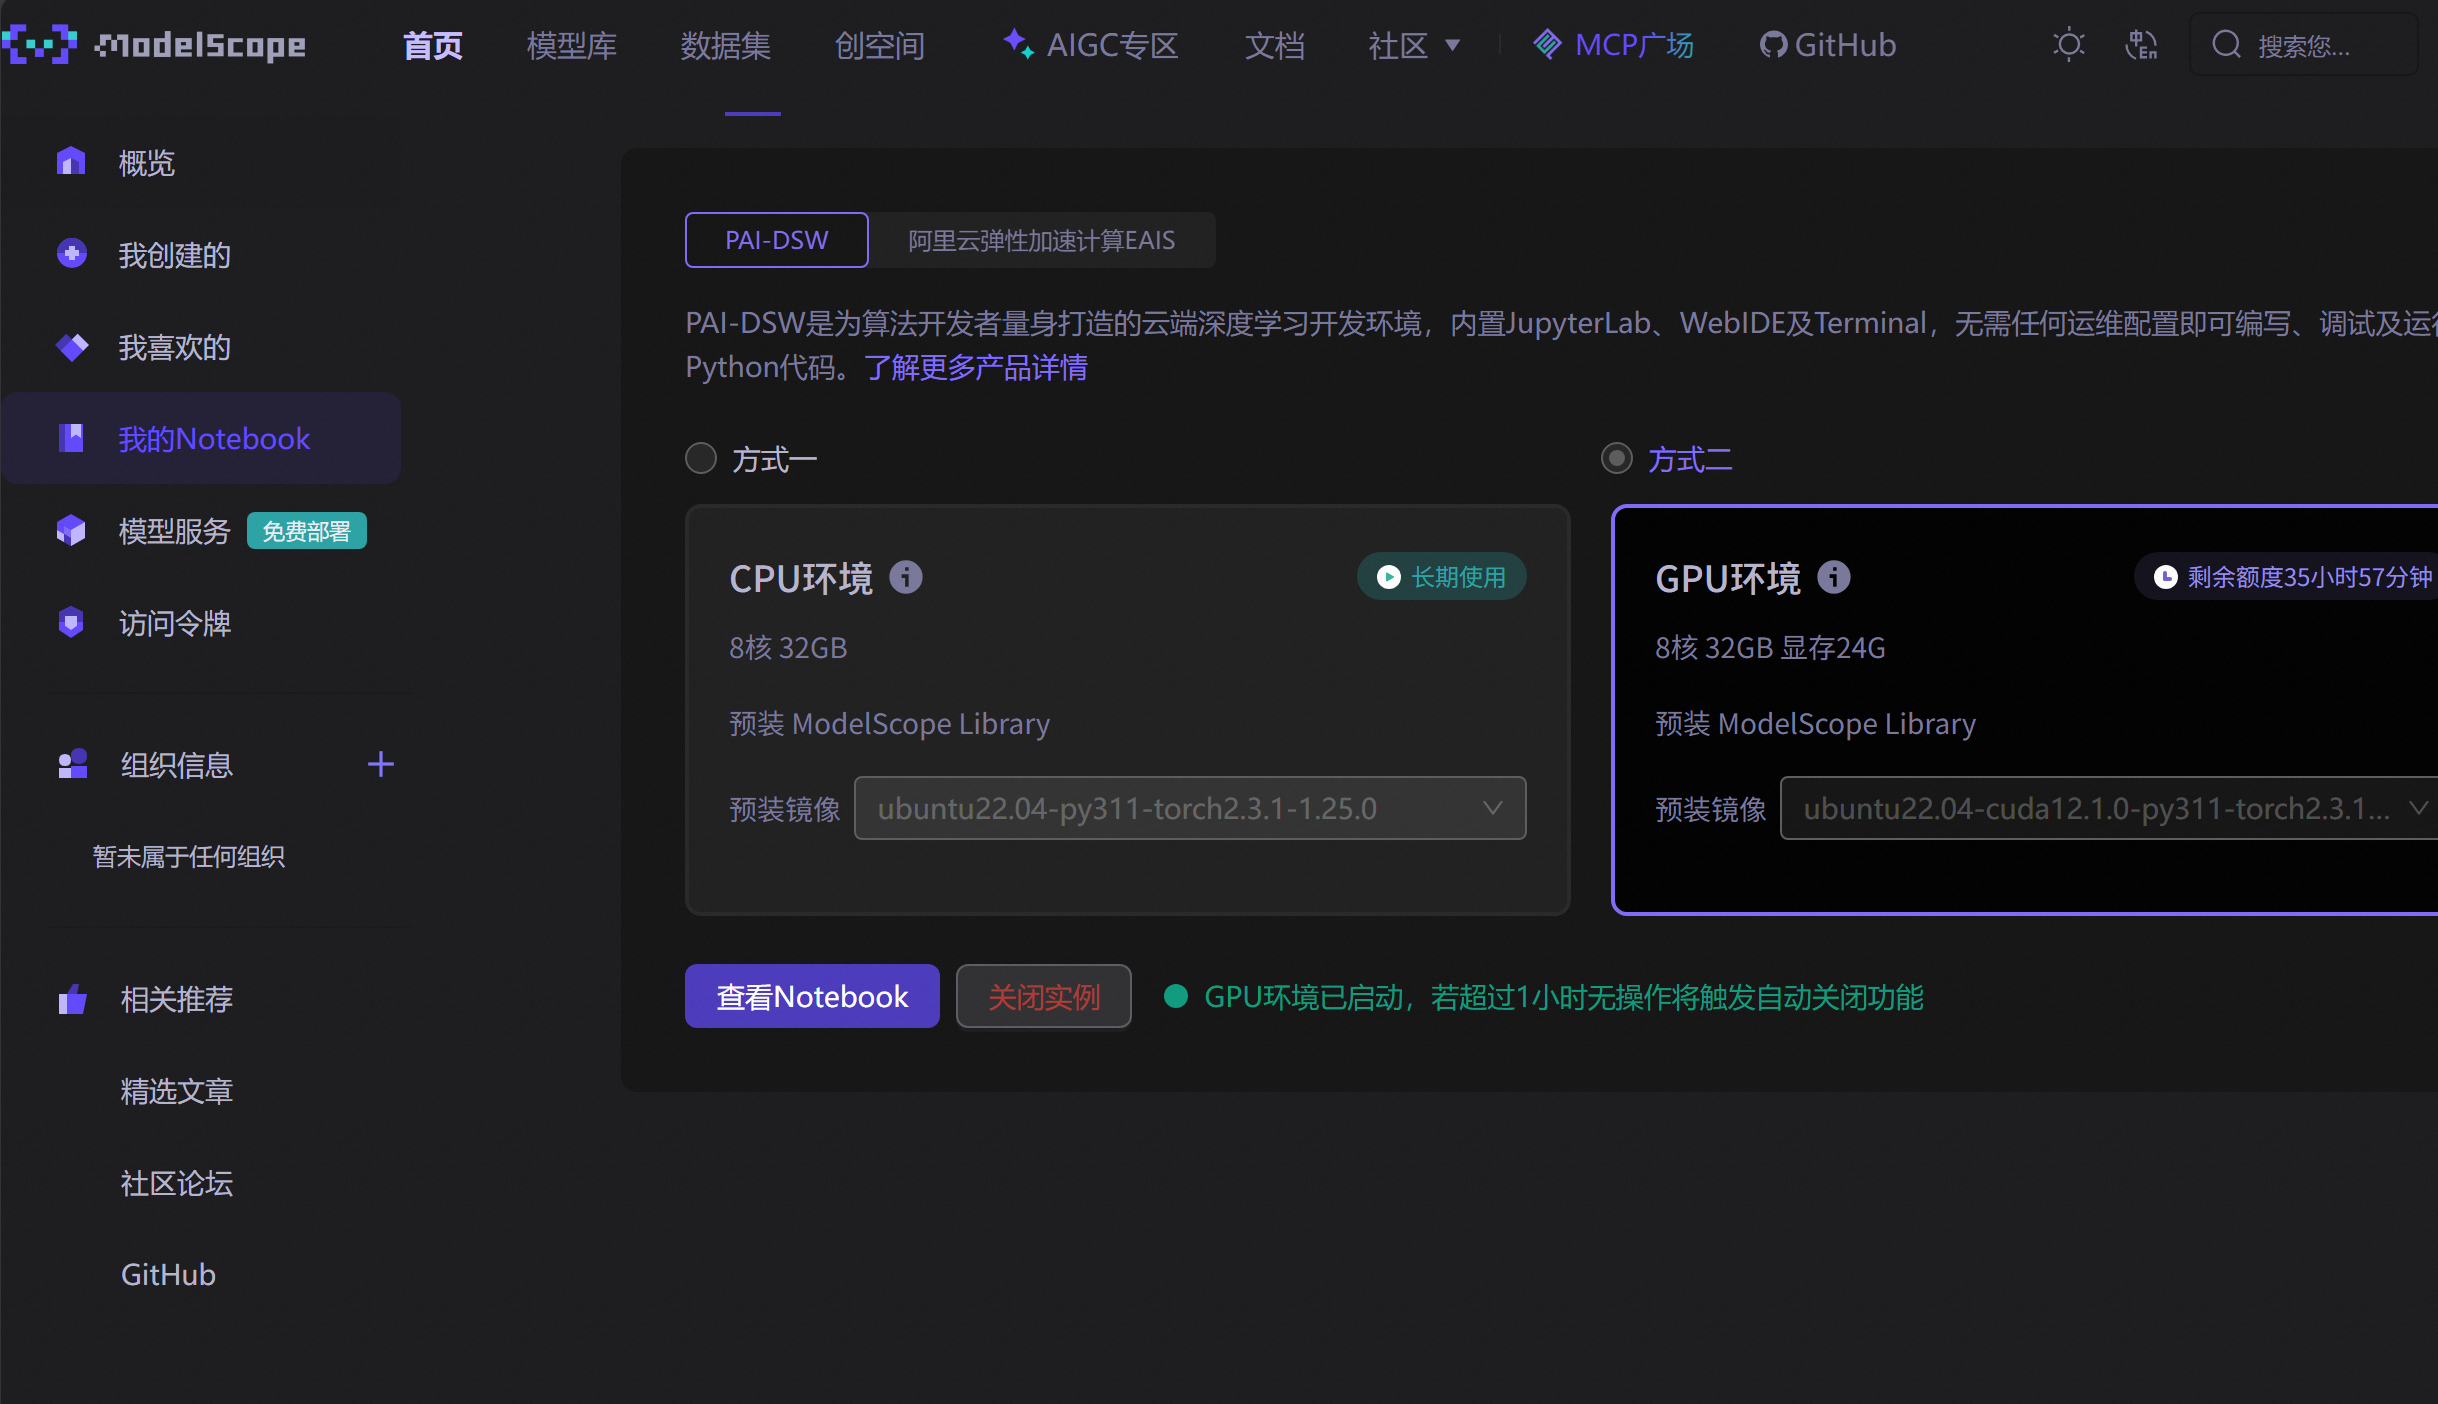Image resolution: width=2438 pixels, height=1404 pixels.
Task: Show GPU环境 info tooltip icon
Action: 1834,577
